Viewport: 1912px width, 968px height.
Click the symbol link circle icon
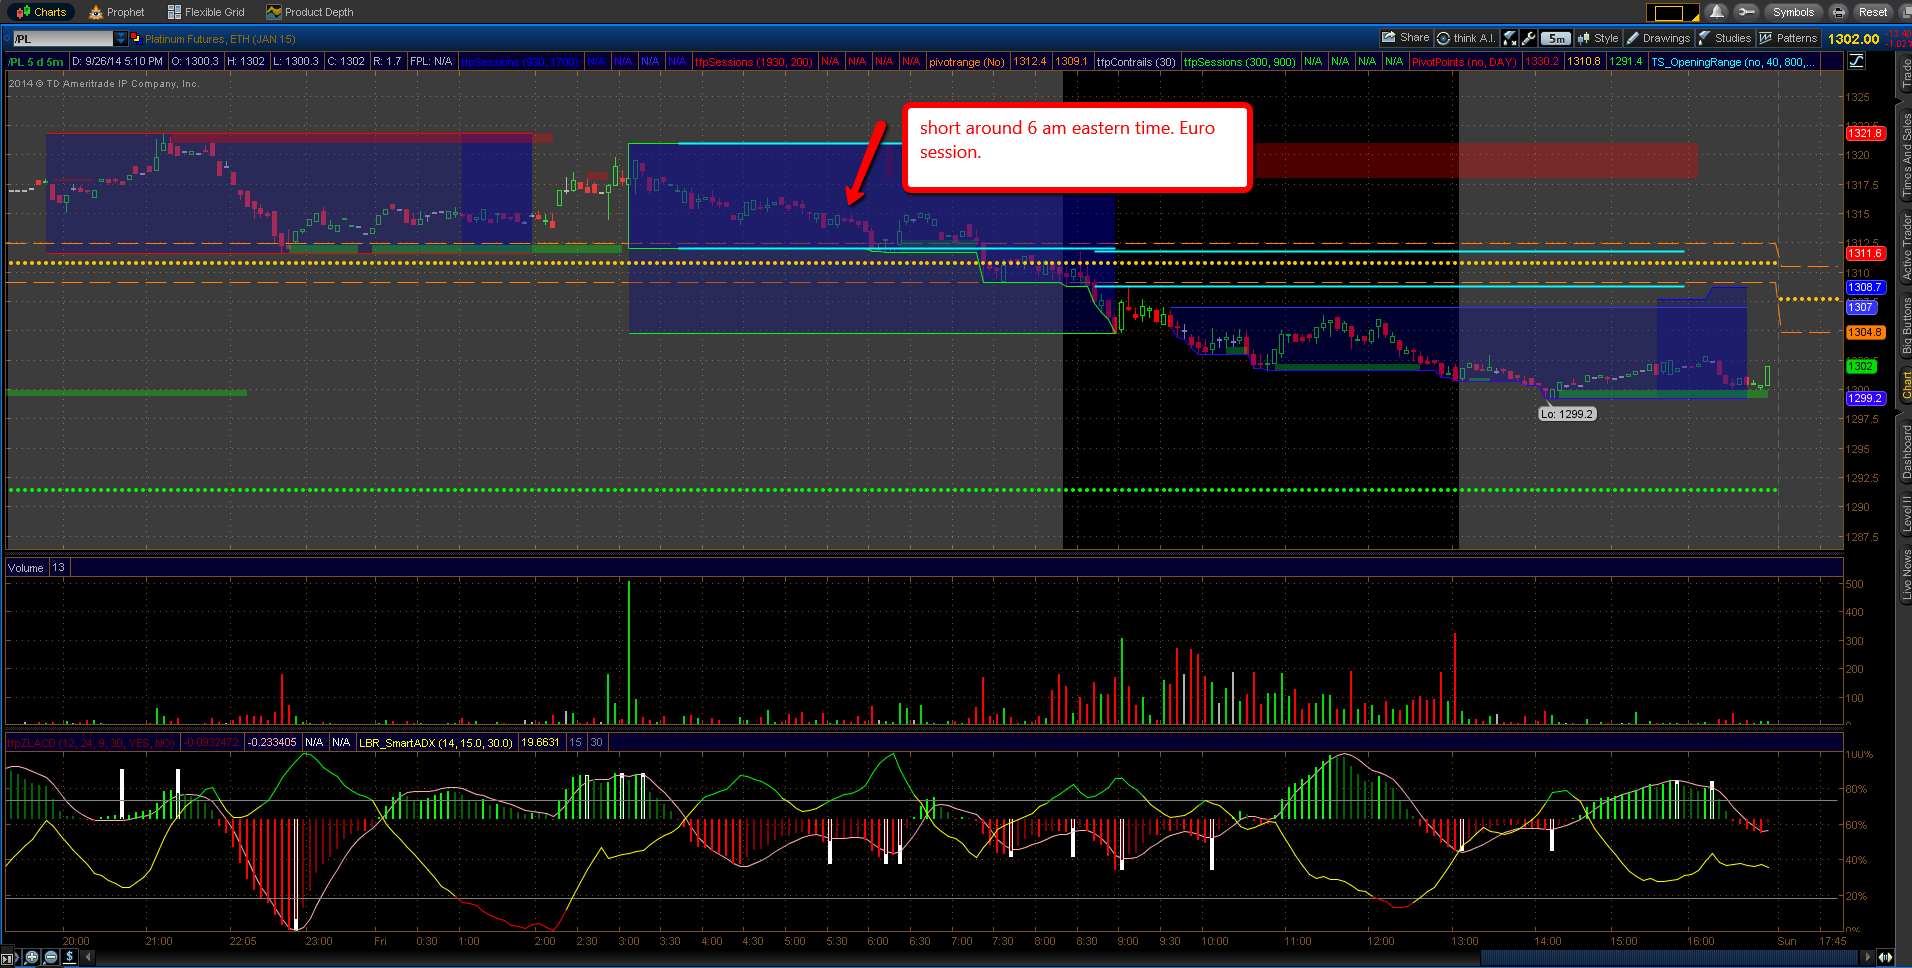[7, 39]
